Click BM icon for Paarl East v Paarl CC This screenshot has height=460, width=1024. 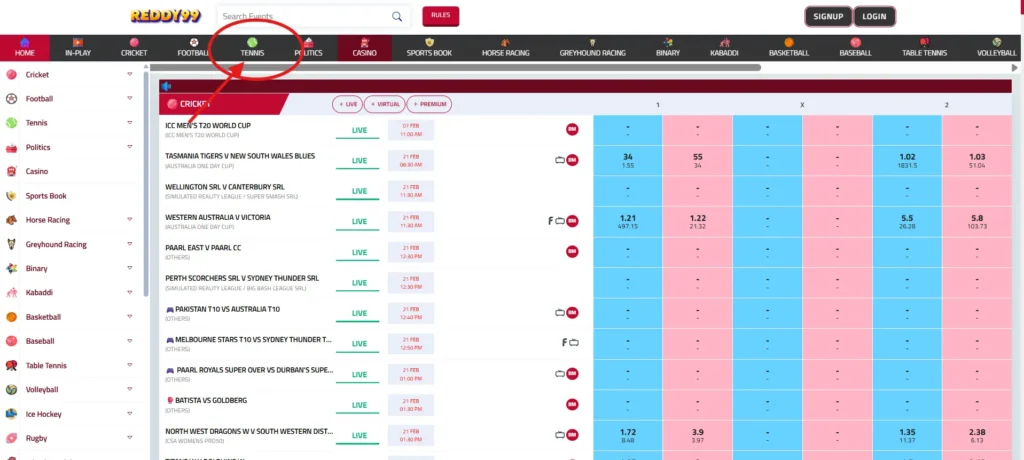click(x=572, y=252)
